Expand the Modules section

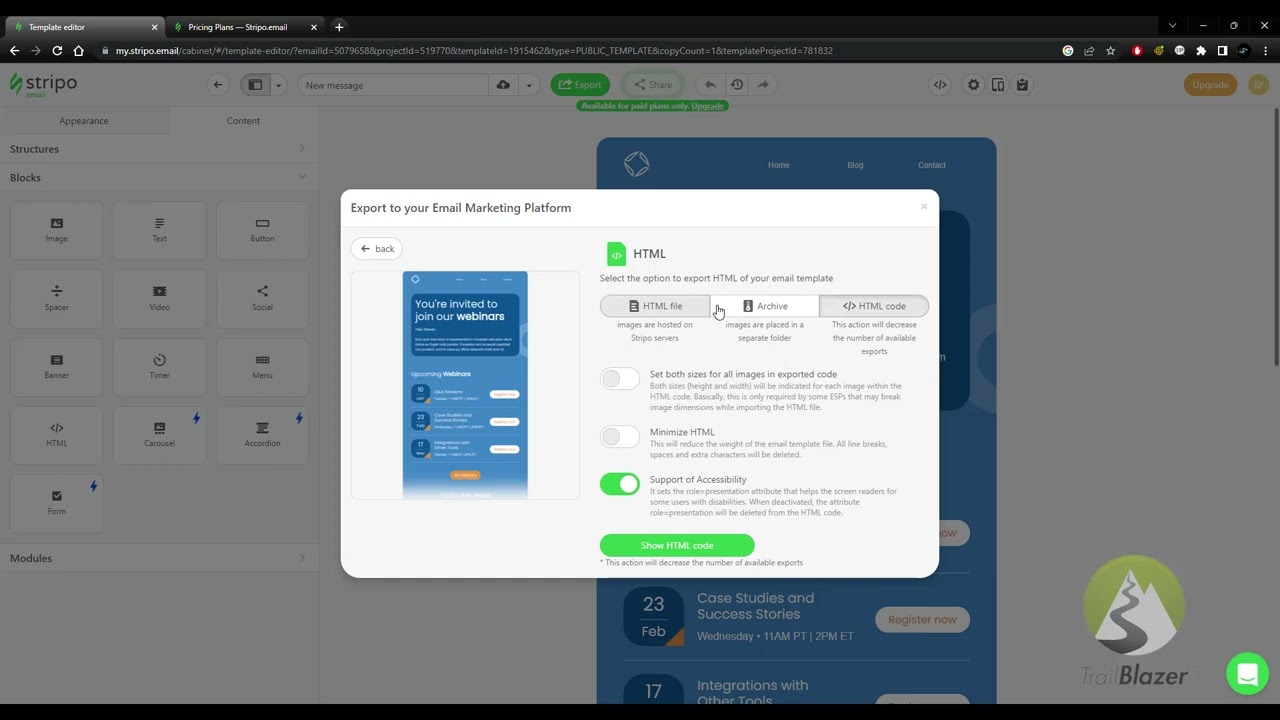click(160, 558)
